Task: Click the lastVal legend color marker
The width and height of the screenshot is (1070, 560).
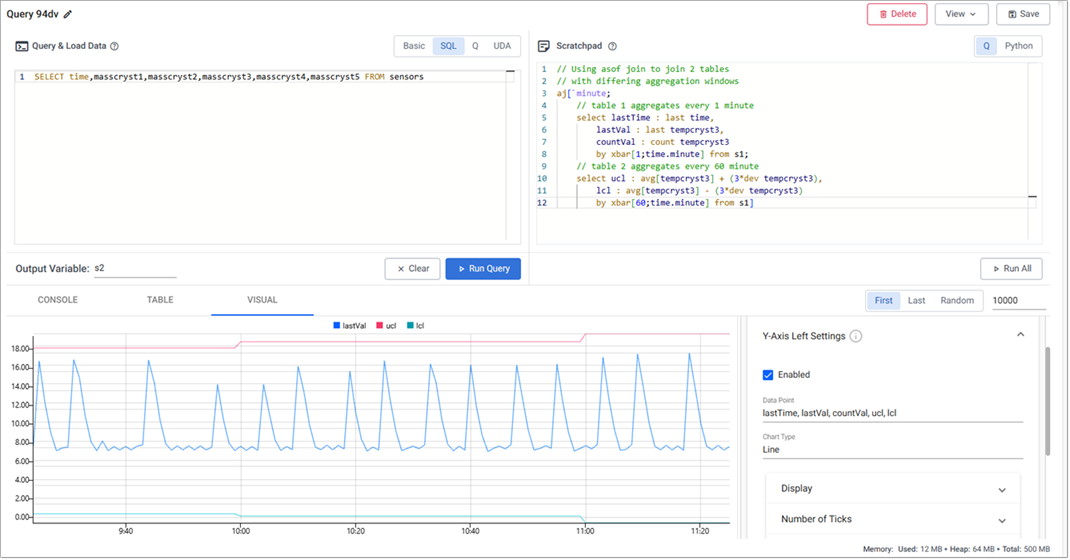Action: pos(337,325)
